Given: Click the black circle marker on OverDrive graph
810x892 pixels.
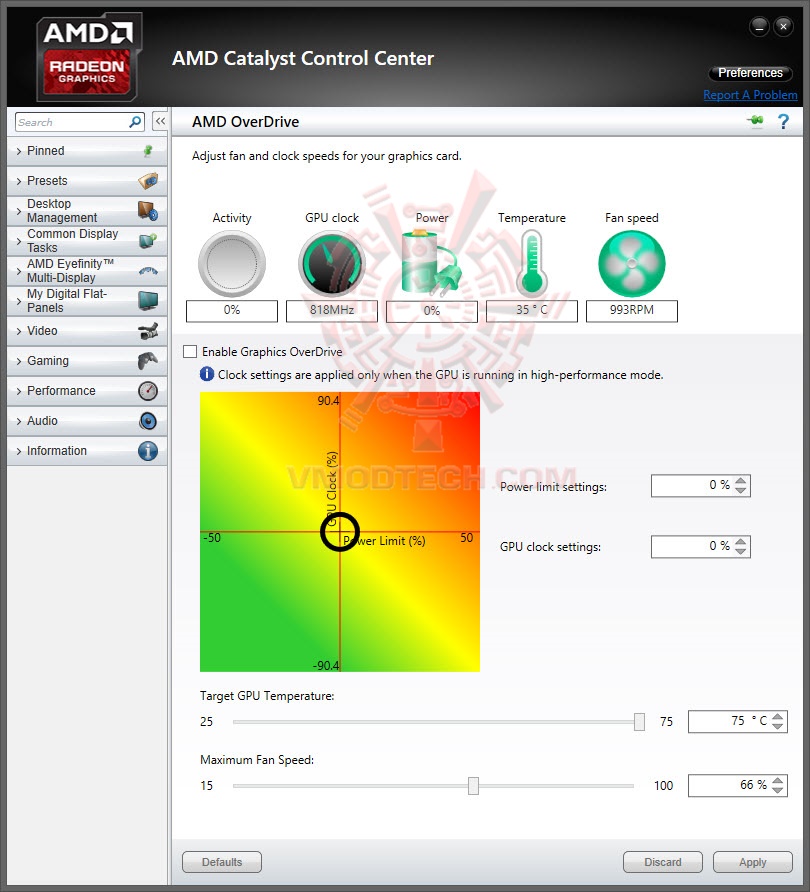Looking at the screenshot, I should point(340,532).
